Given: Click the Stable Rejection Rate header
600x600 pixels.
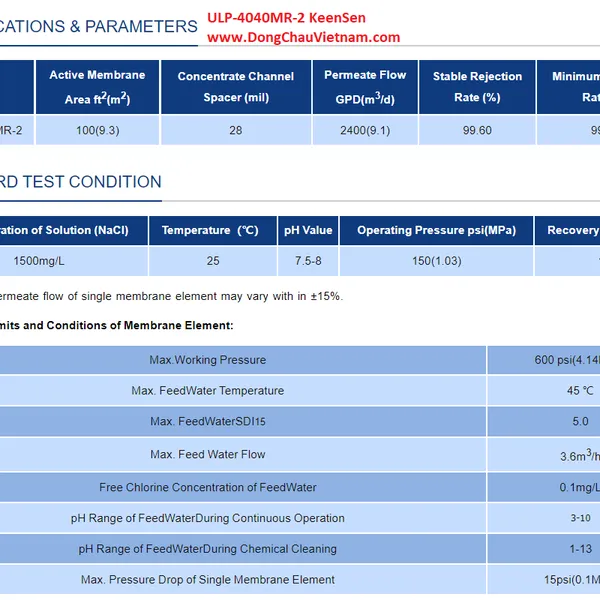Looking at the screenshot, I should (x=477, y=87).
